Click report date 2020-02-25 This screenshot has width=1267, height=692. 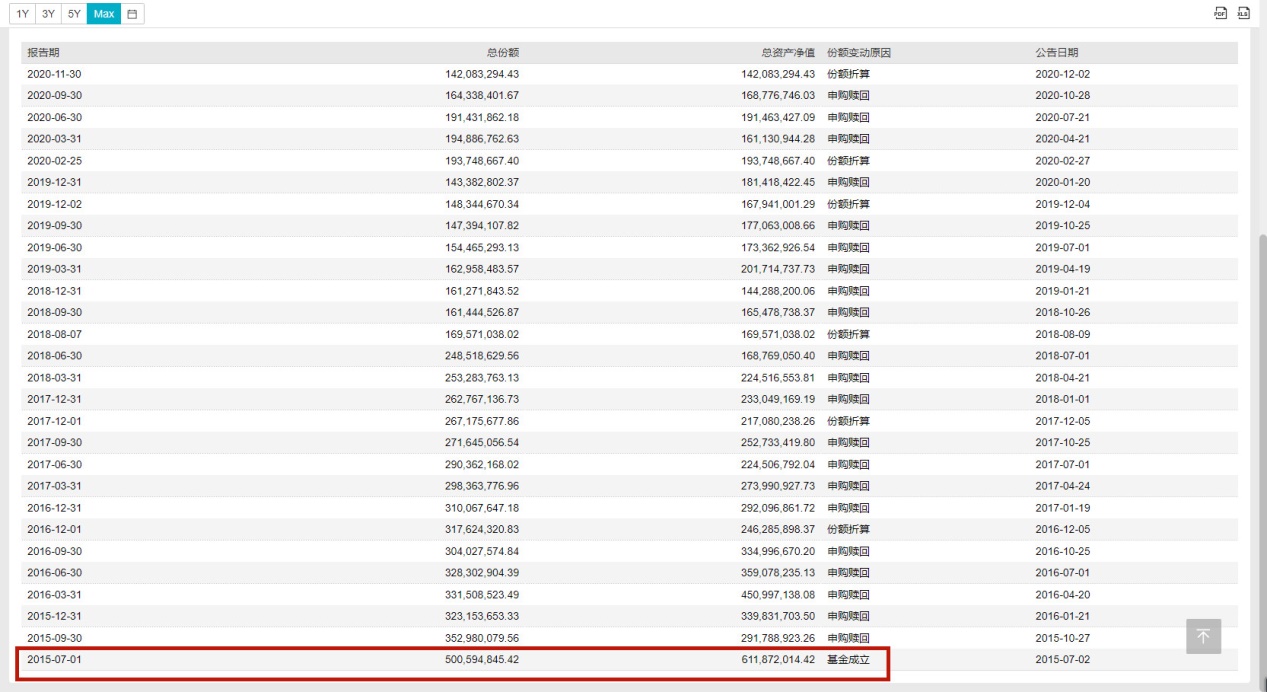tap(54, 161)
